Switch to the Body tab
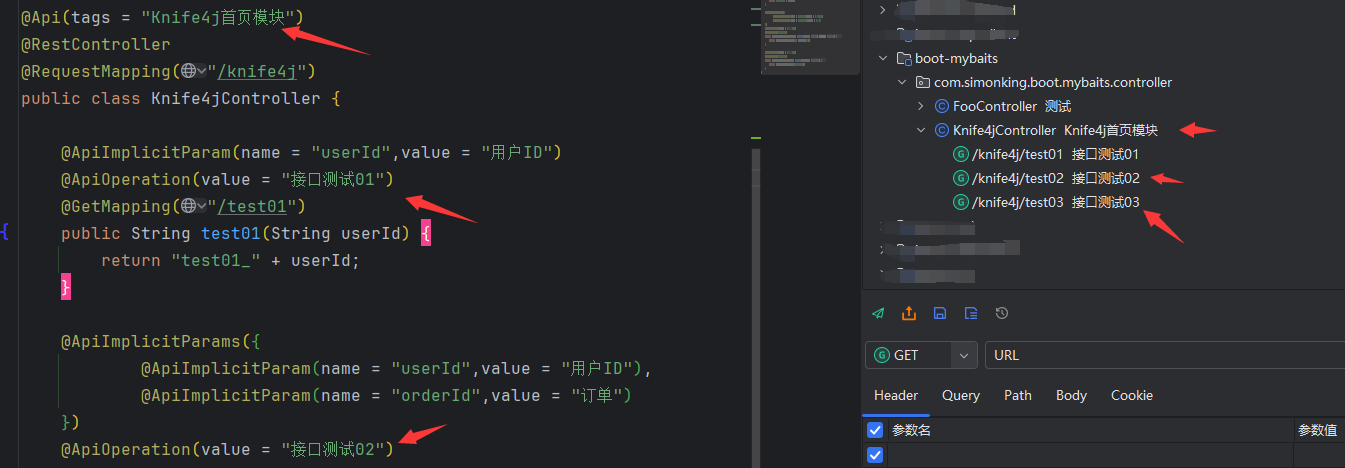Screen dimensions: 1345x468 coord(1071,395)
